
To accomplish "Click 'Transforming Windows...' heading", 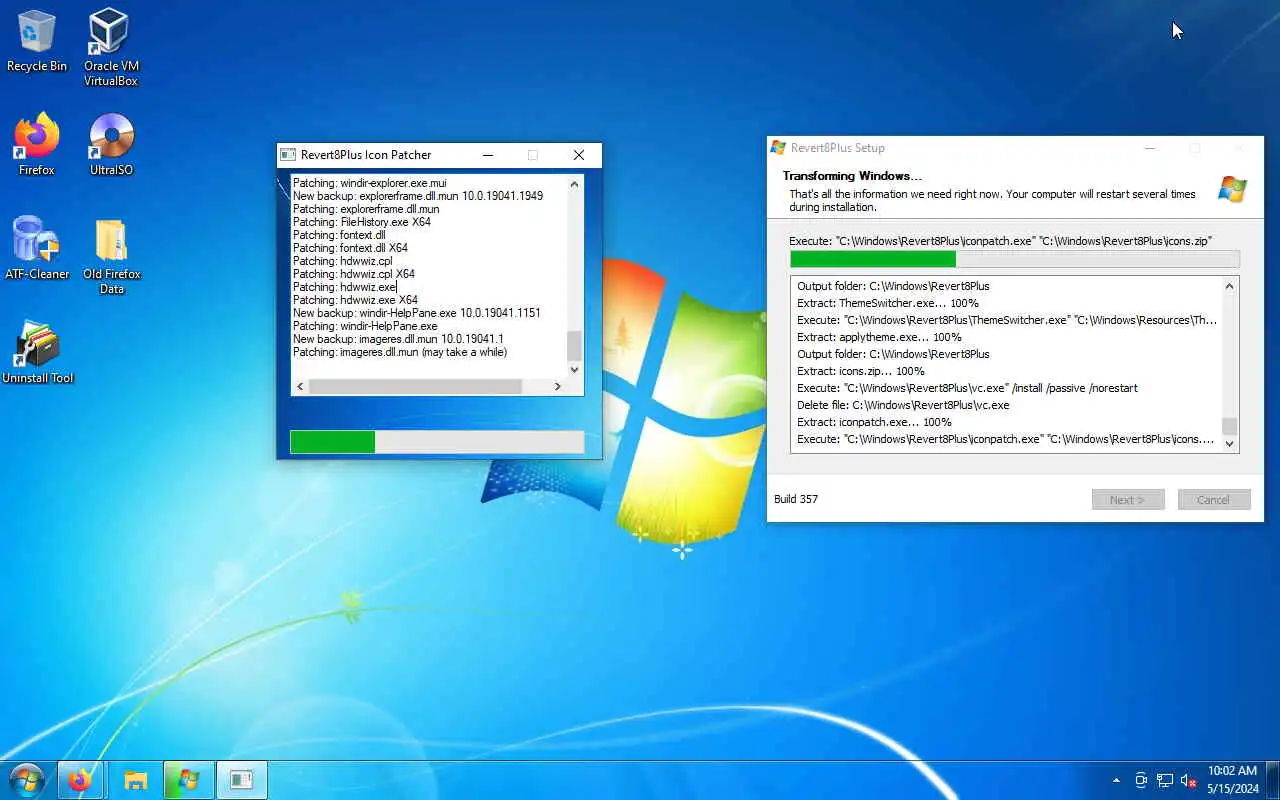I will pyautogui.click(x=852, y=176).
